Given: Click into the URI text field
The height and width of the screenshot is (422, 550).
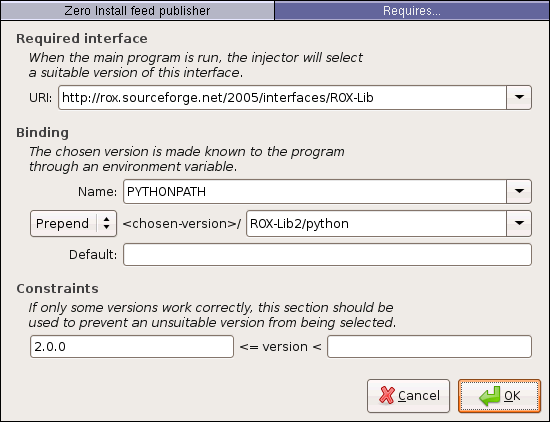Looking at the screenshot, I should 282,98.
